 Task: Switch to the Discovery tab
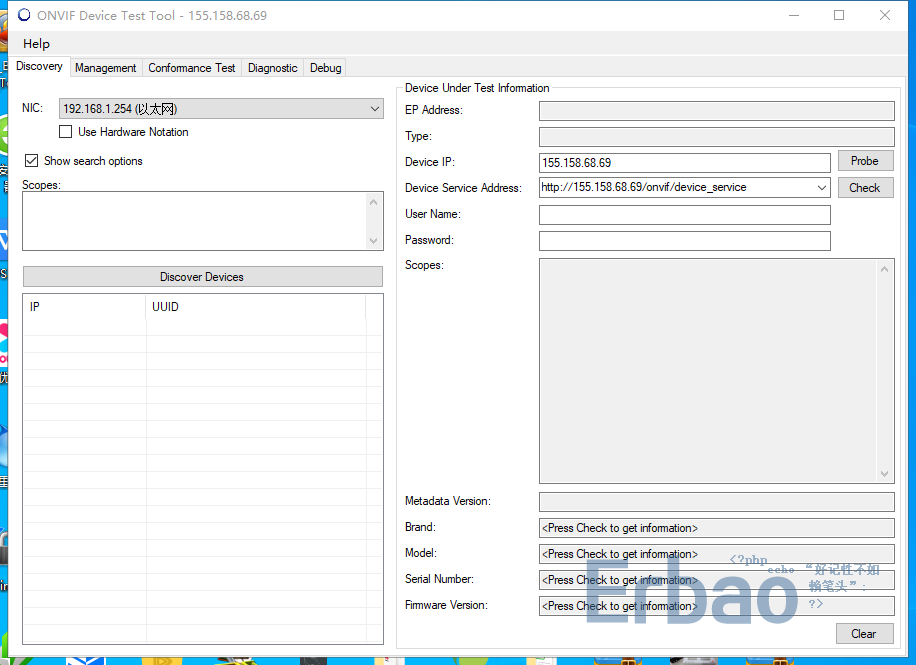39,66
